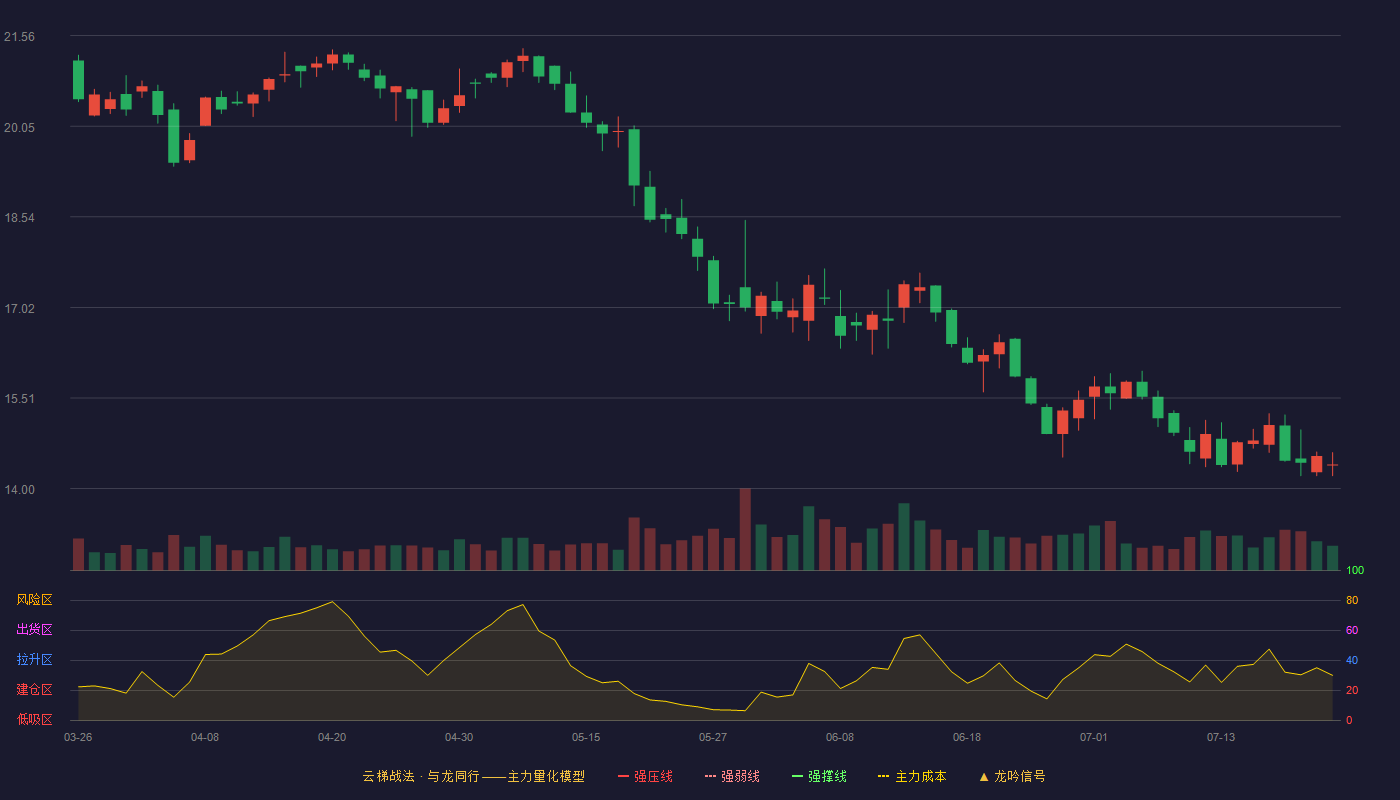Click the red dash icon beside 强压线
1400x800 pixels.
623,776
